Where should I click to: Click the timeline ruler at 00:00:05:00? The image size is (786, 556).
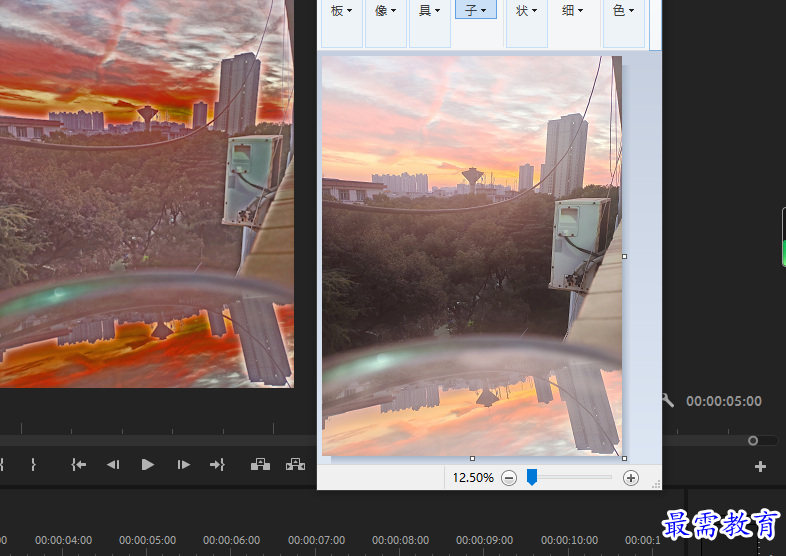147,540
